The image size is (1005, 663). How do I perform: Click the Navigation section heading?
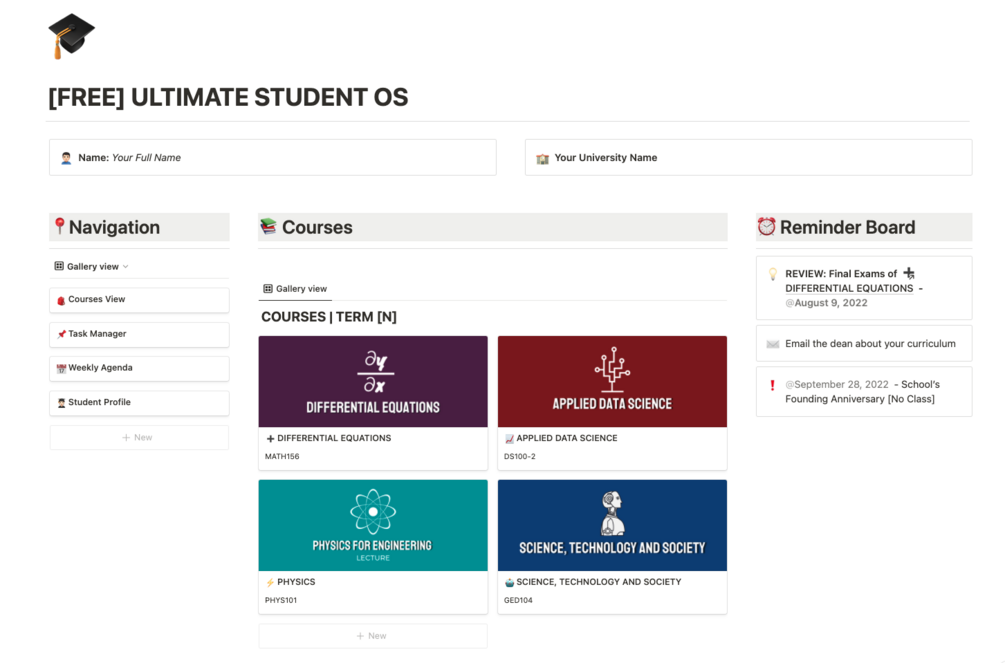click(x=114, y=227)
